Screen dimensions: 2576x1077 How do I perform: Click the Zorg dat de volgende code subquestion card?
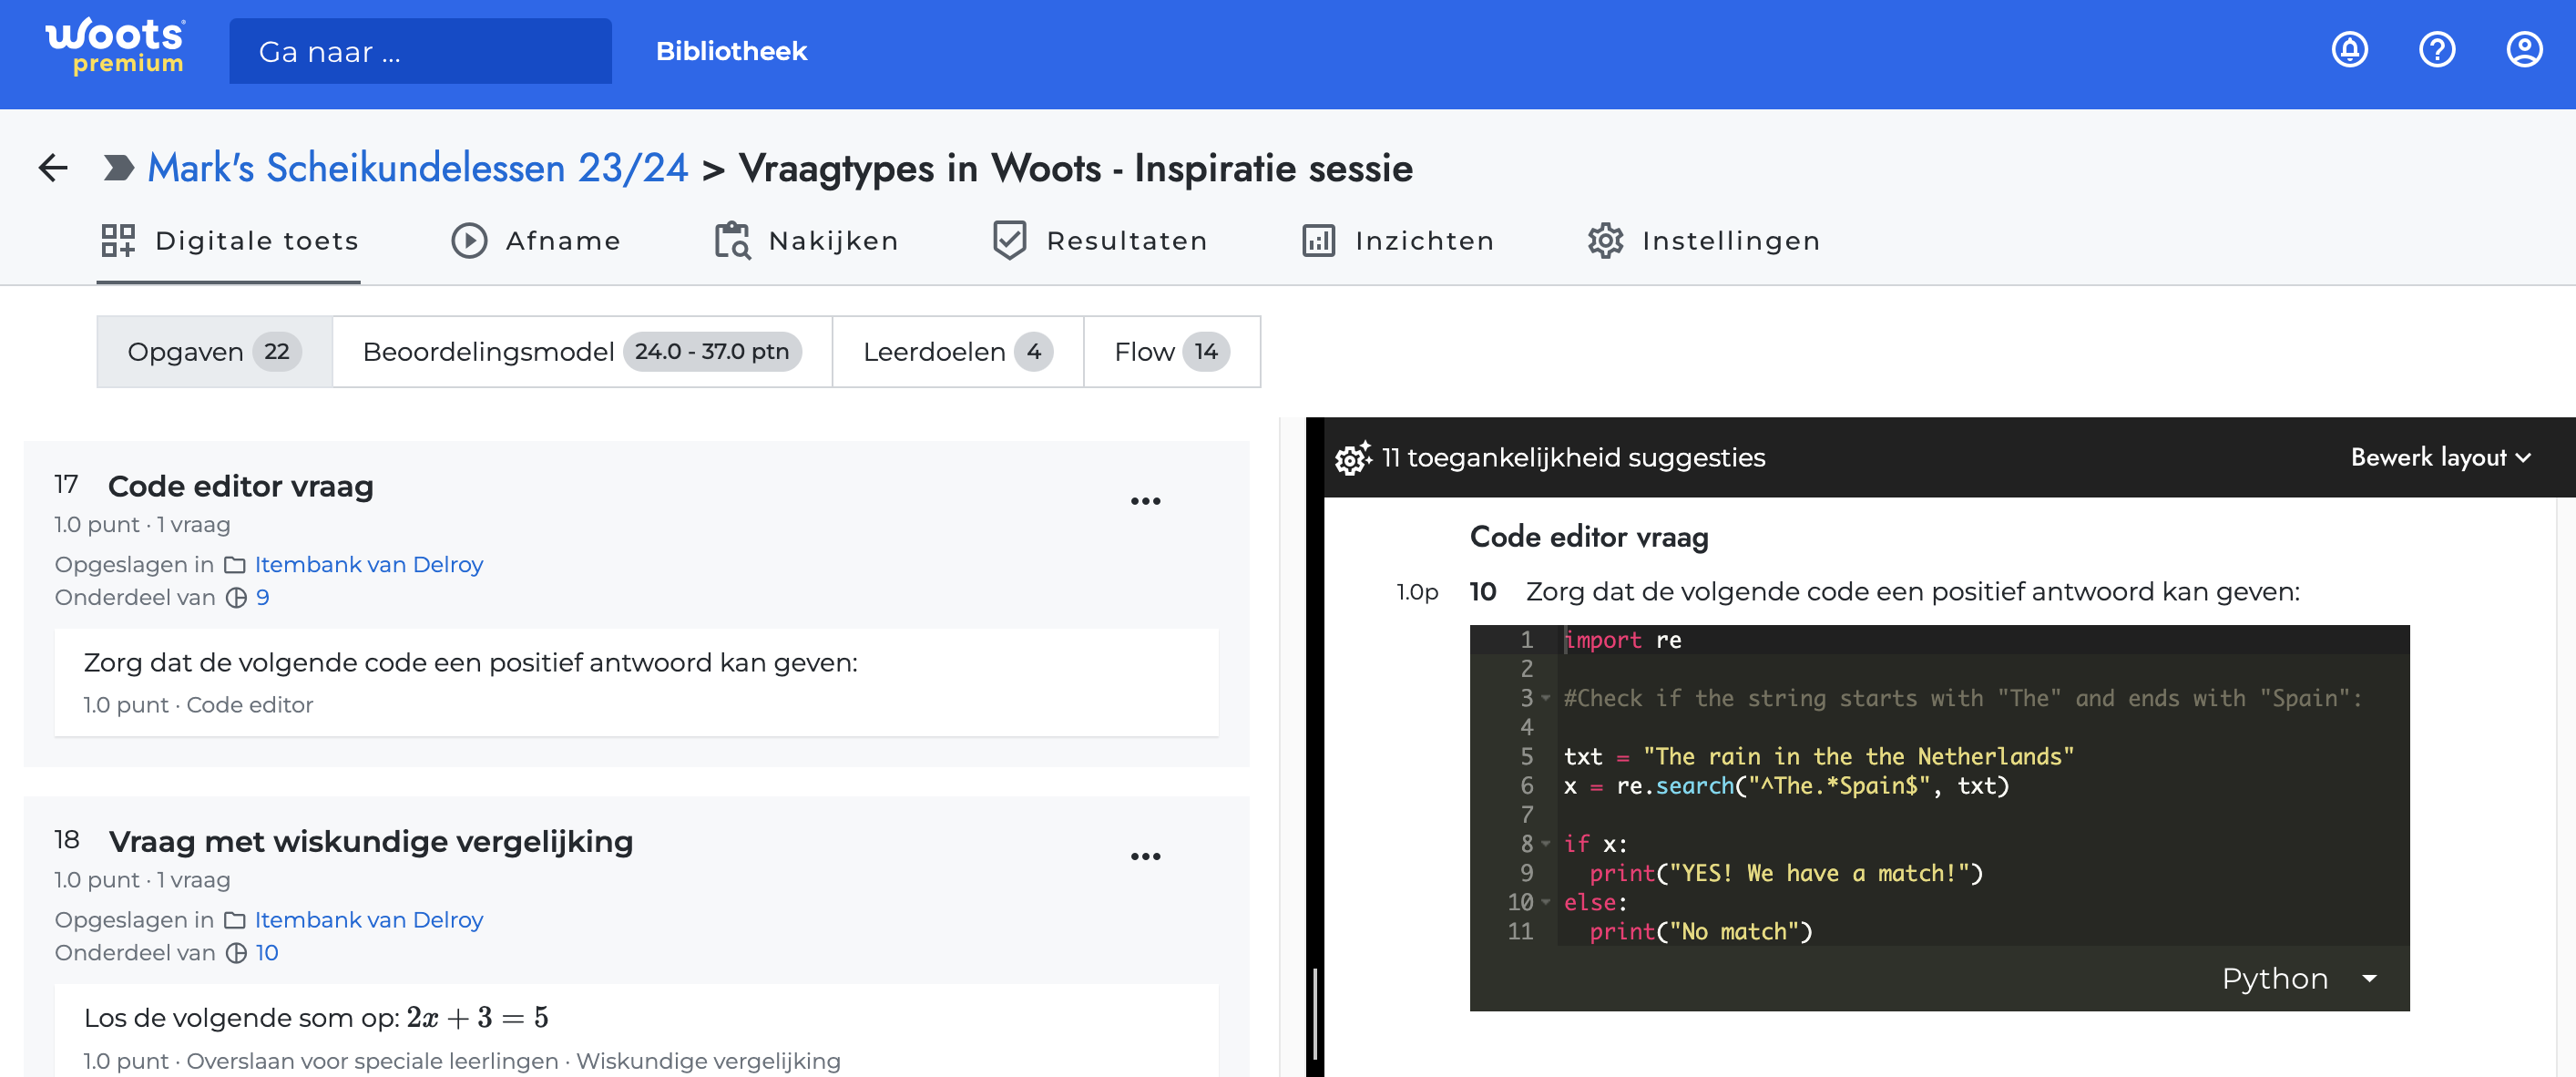pyautogui.click(x=636, y=683)
